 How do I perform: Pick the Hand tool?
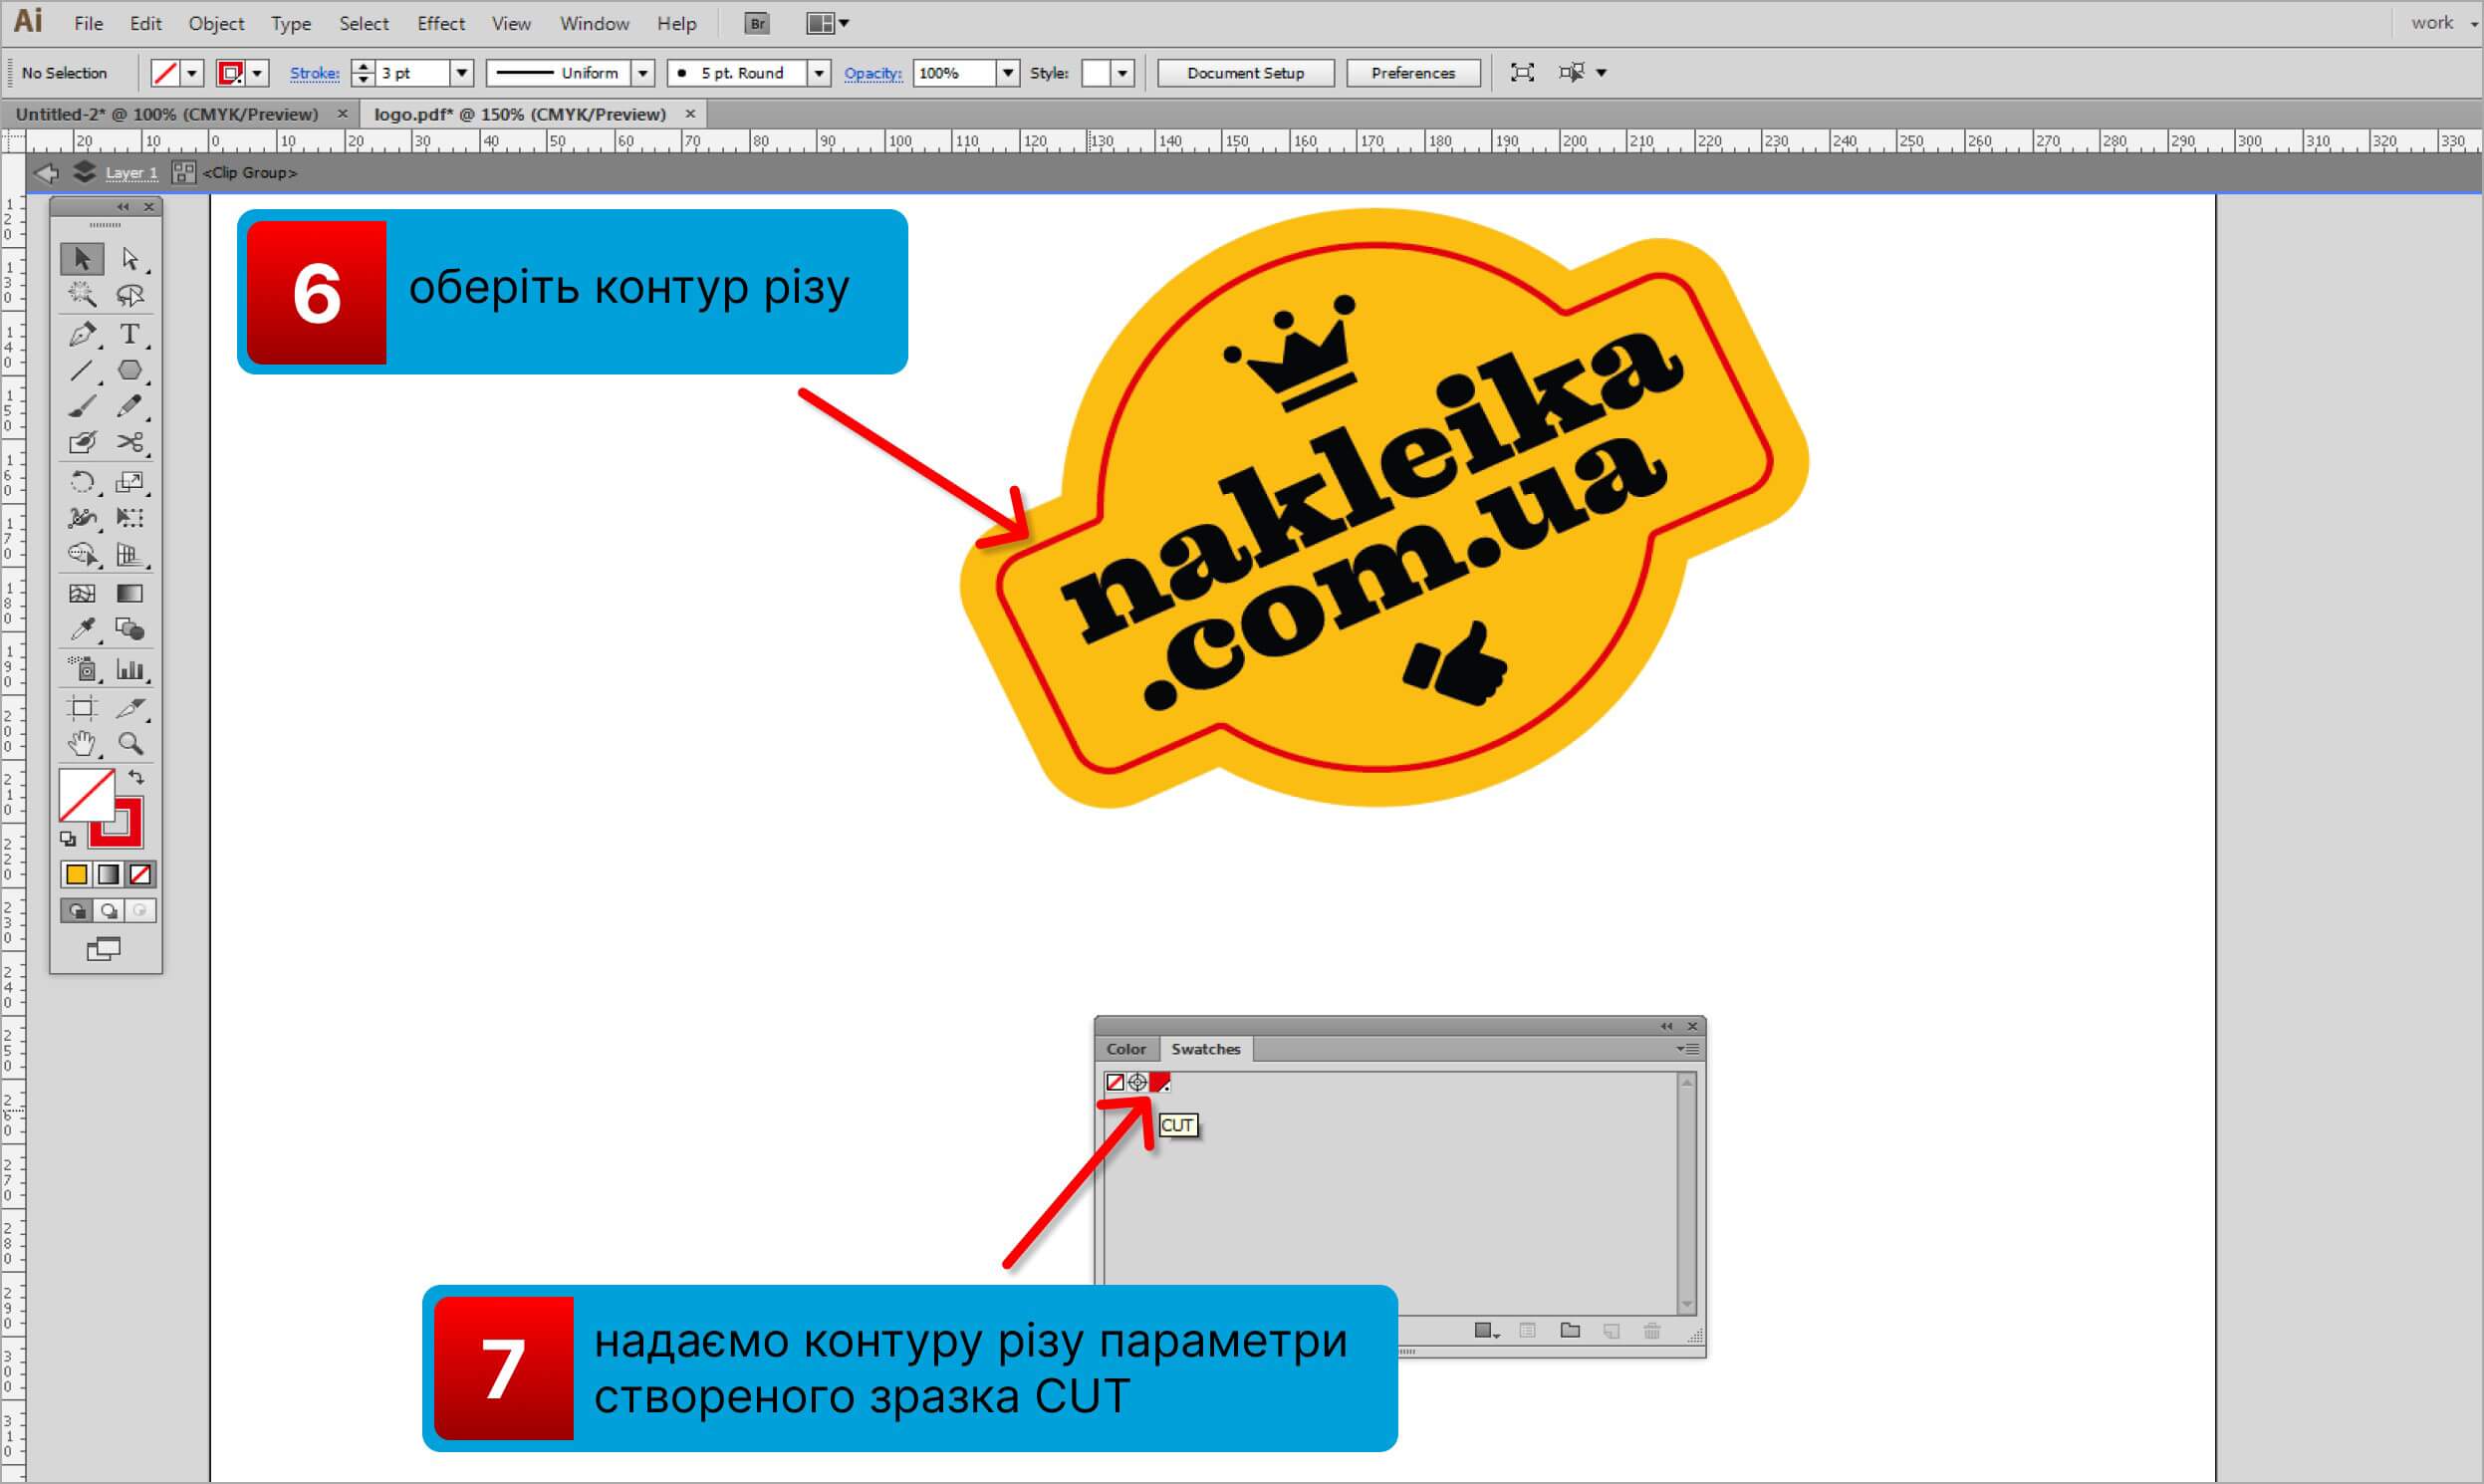tap(82, 744)
